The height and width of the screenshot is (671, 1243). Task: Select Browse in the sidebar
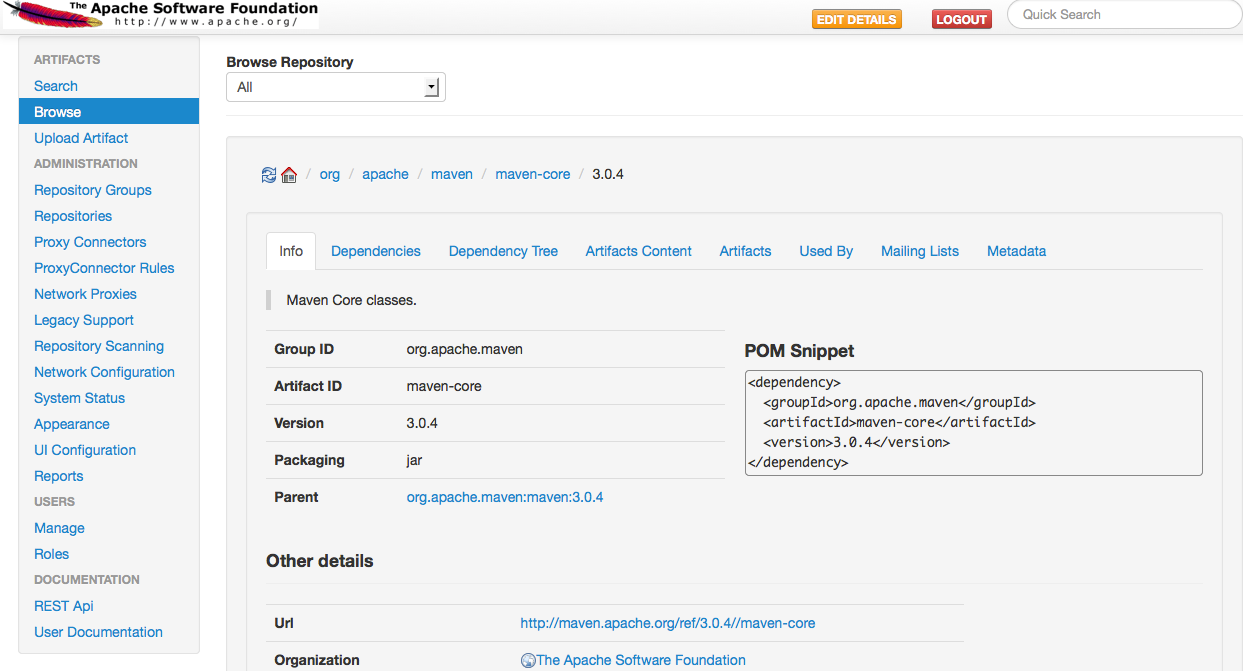pos(109,112)
